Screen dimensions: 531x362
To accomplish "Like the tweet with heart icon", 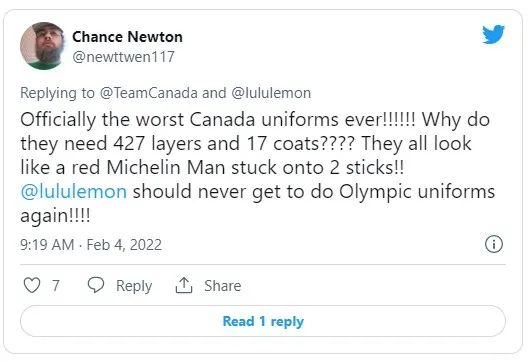I will pyautogui.click(x=32, y=285).
